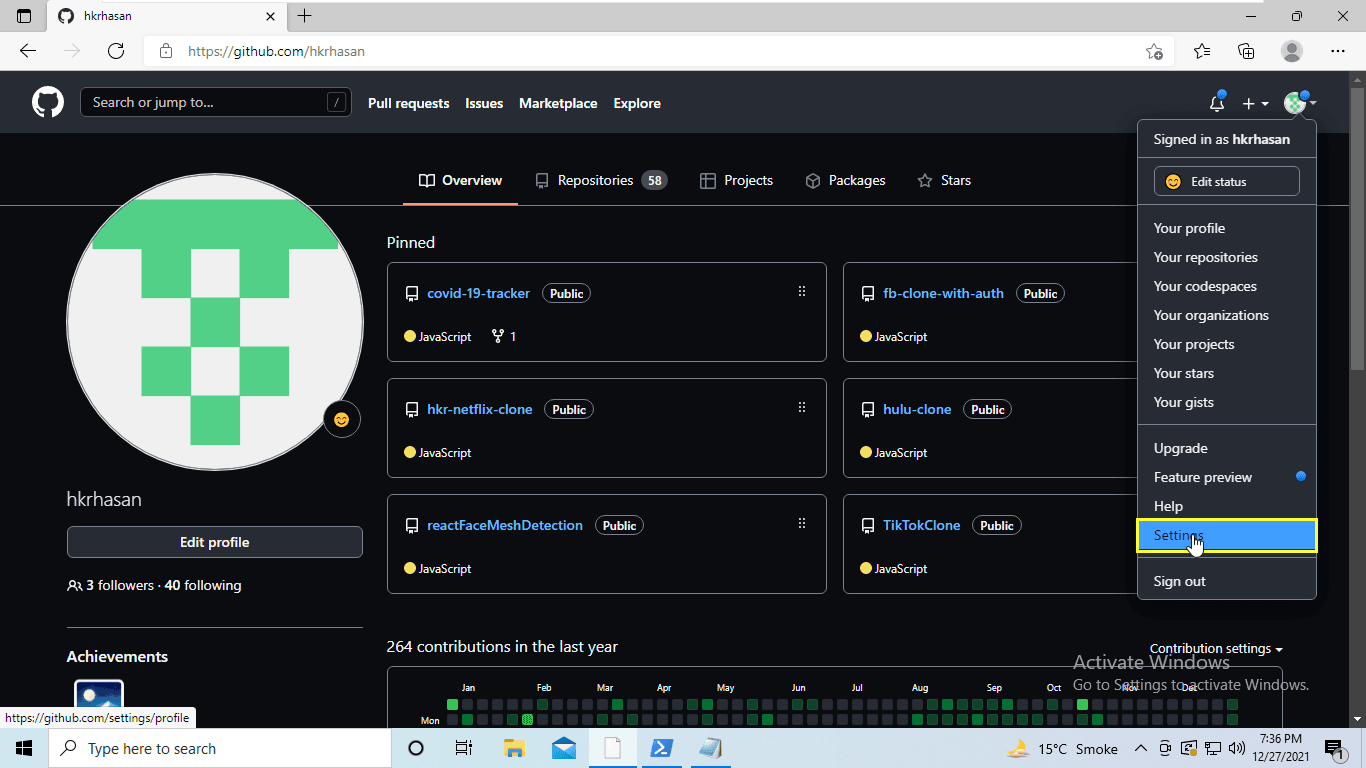Image resolution: width=1366 pixels, height=768 pixels.
Task: Open Explore in header
Action: (637, 103)
